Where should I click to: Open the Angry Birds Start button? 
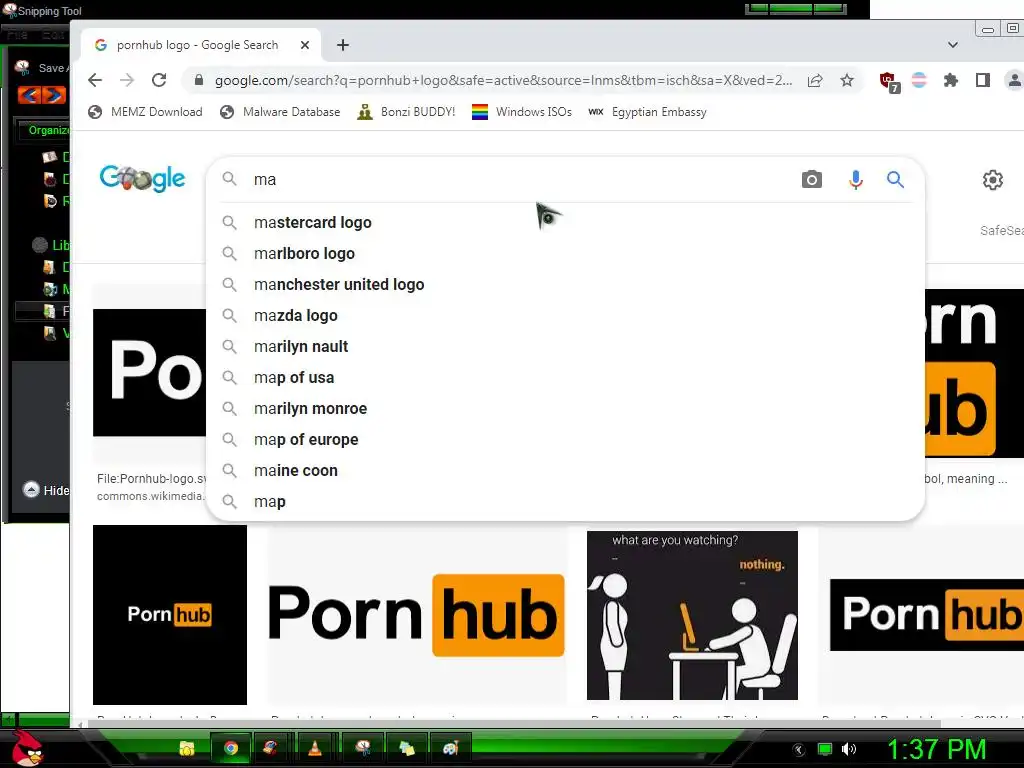pos(26,748)
